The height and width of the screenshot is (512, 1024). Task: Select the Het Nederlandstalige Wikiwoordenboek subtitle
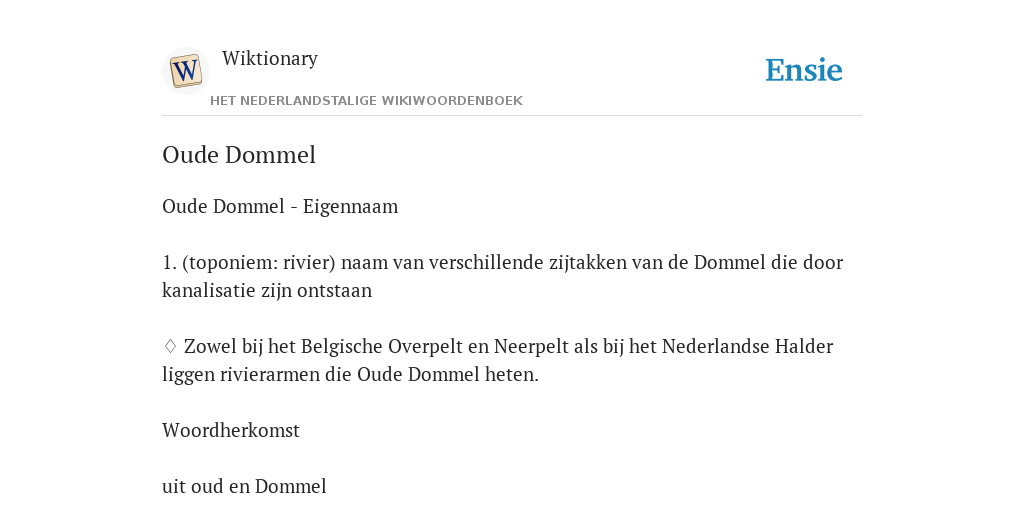(366, 101)
